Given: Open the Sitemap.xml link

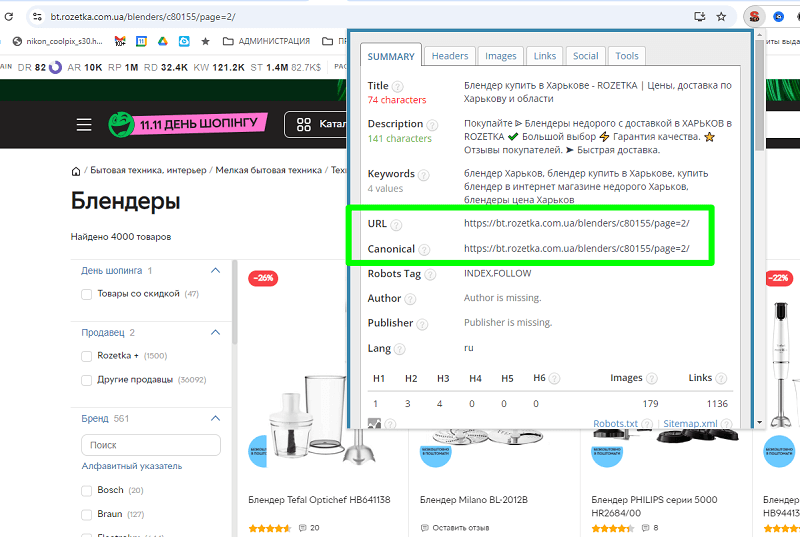Looking at the screenshot, I should 690,423.
